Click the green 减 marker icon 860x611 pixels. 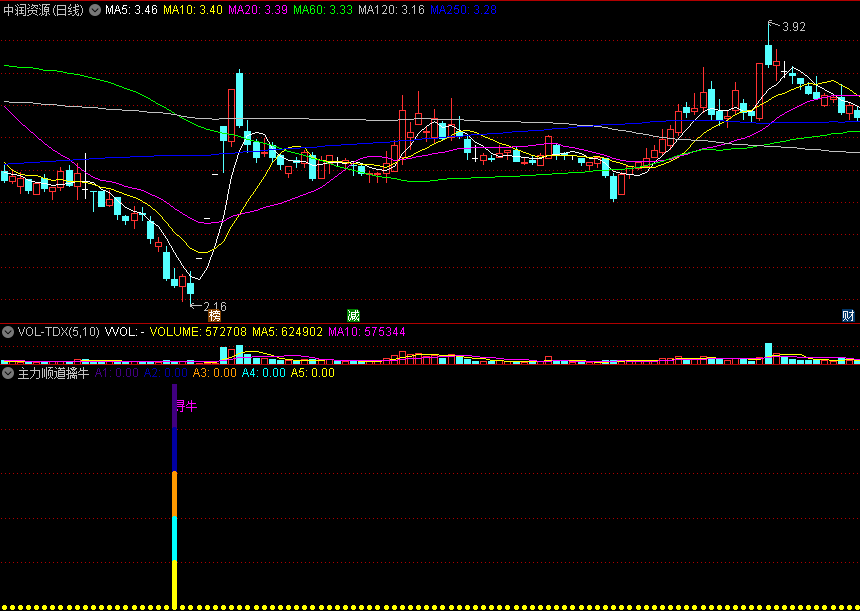coord(353,316)
